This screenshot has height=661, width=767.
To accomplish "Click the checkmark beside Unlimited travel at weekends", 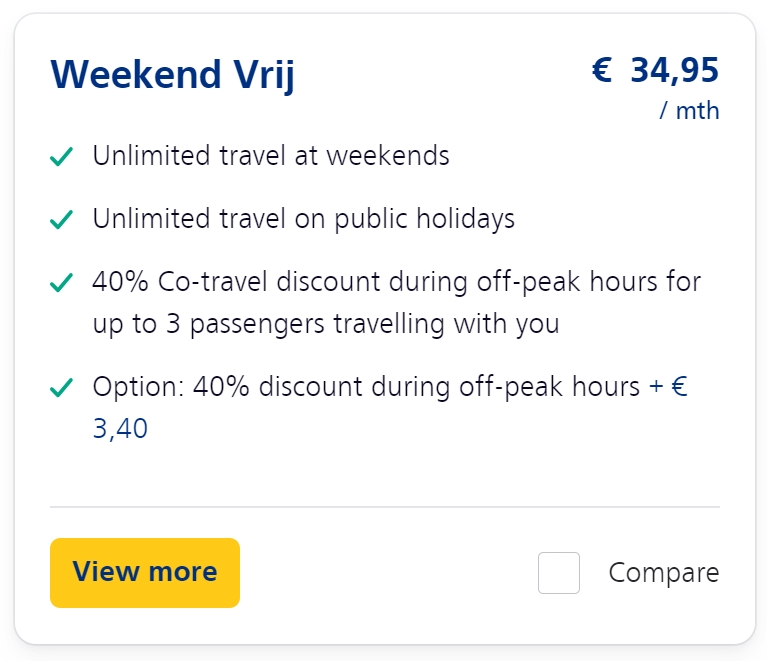I will (x=62, y=157).
